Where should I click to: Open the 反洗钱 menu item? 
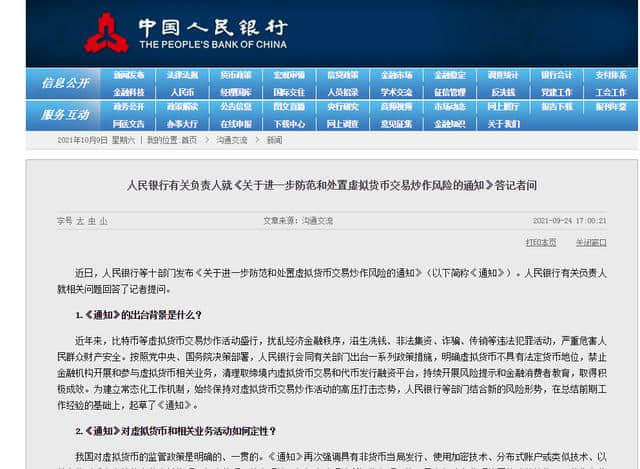[x=503, y=92]
